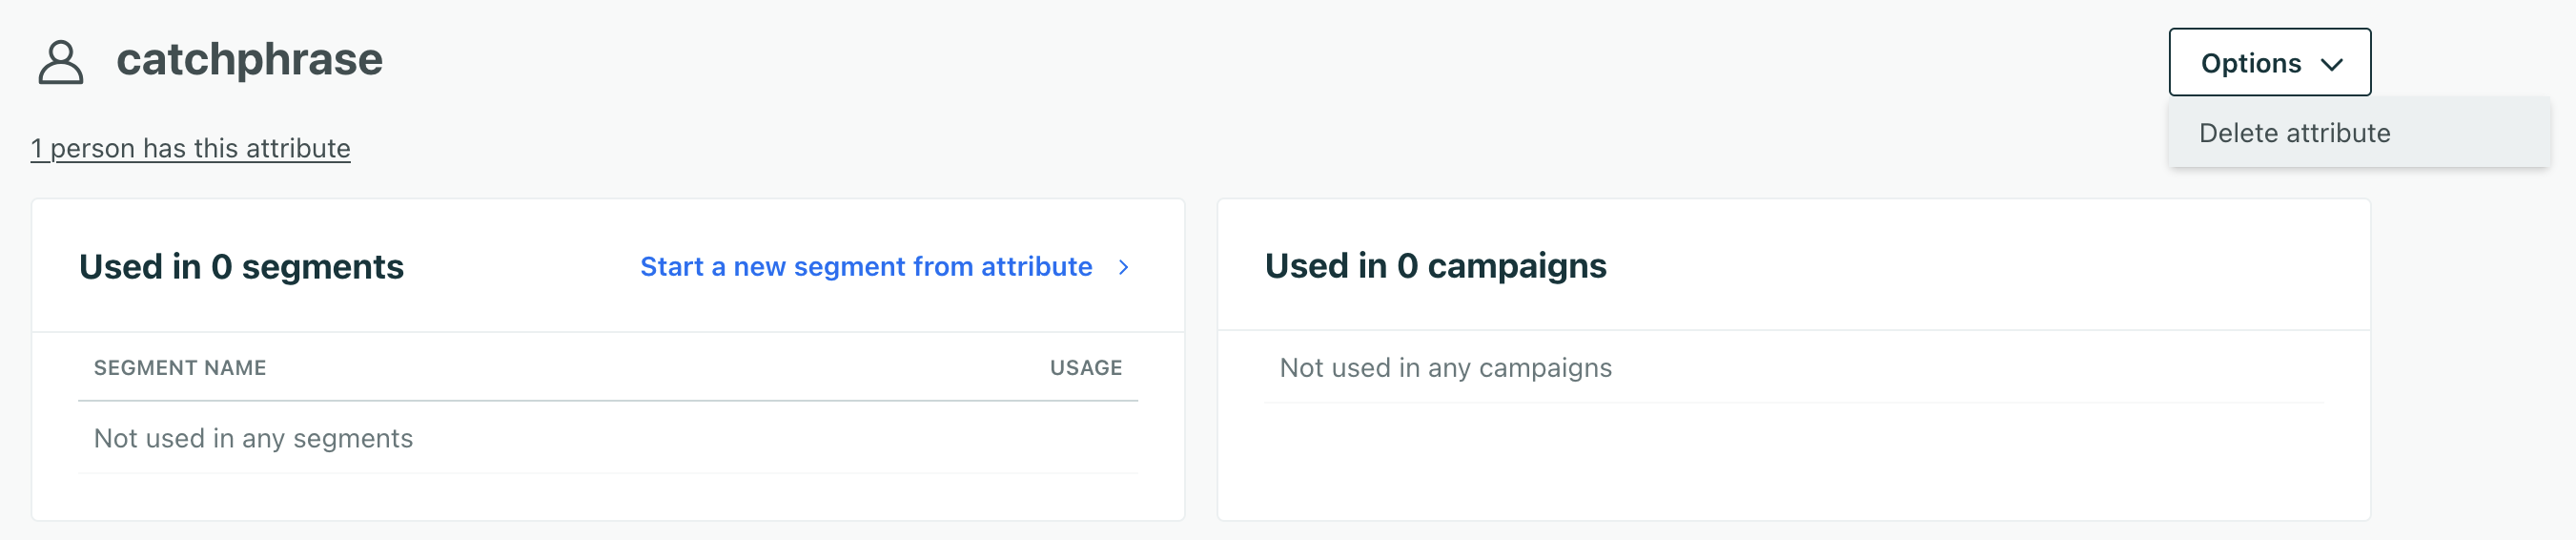Click the SEGMENT NAME column header

(180, 368)
